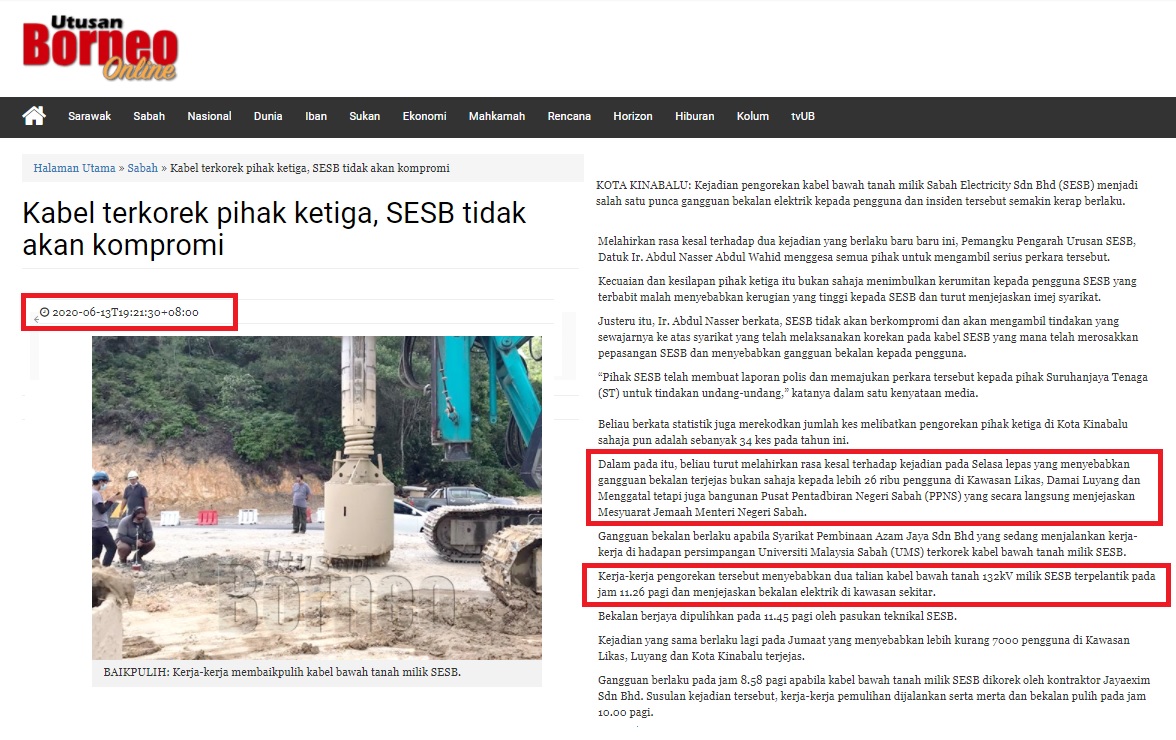Click the Sabah breadcrumb link
This screenshot has height=740, width=1176.
142,168
